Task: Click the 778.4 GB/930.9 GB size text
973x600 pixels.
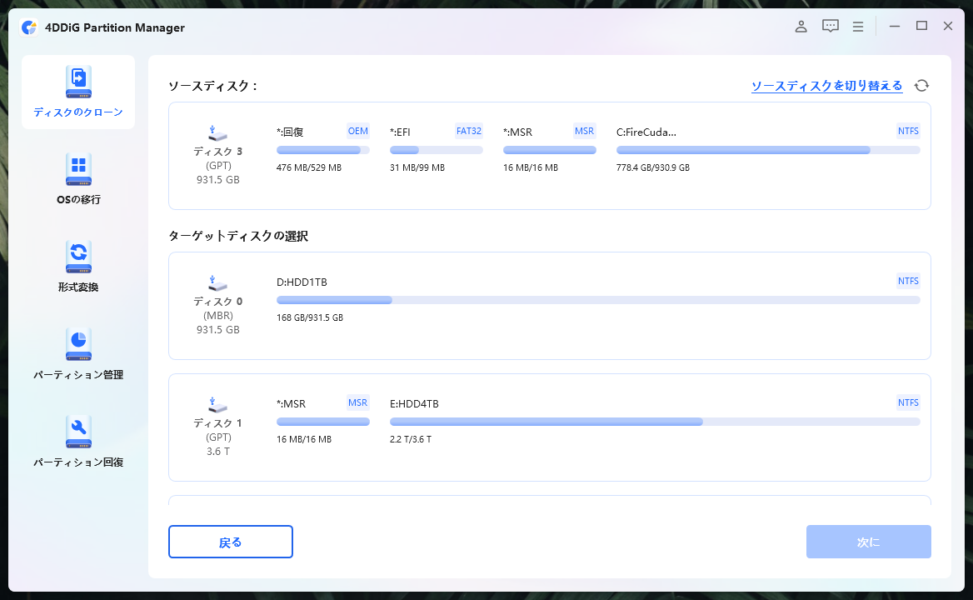Action: [653, 168]
